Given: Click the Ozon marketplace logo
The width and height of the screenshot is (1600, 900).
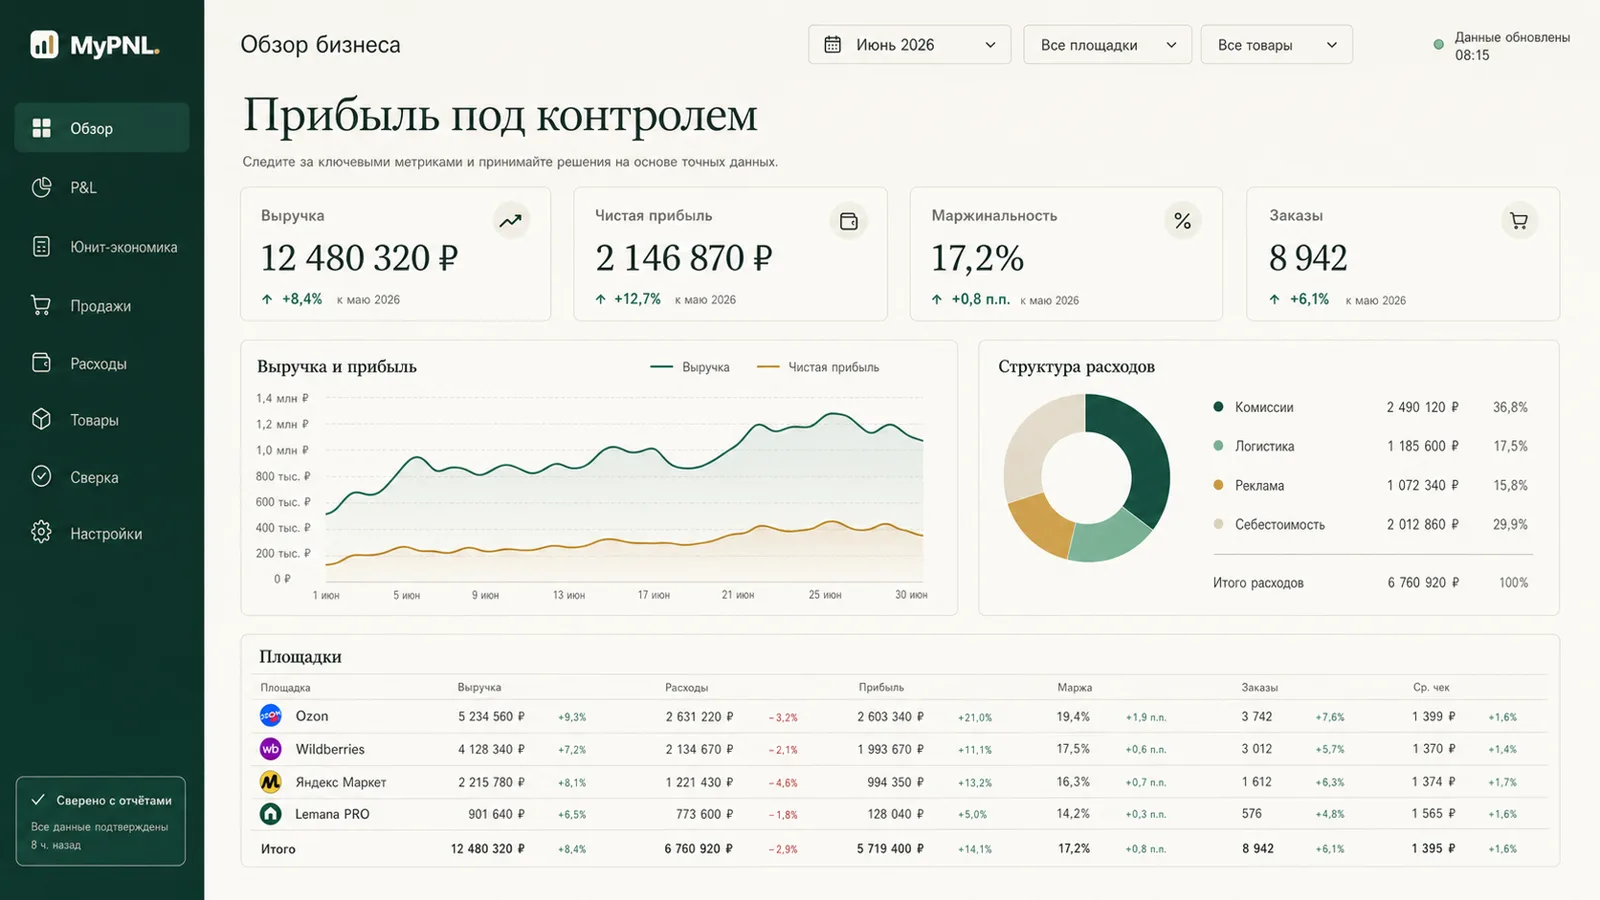Looking at the screenshot, I should [x=271, y=716].
